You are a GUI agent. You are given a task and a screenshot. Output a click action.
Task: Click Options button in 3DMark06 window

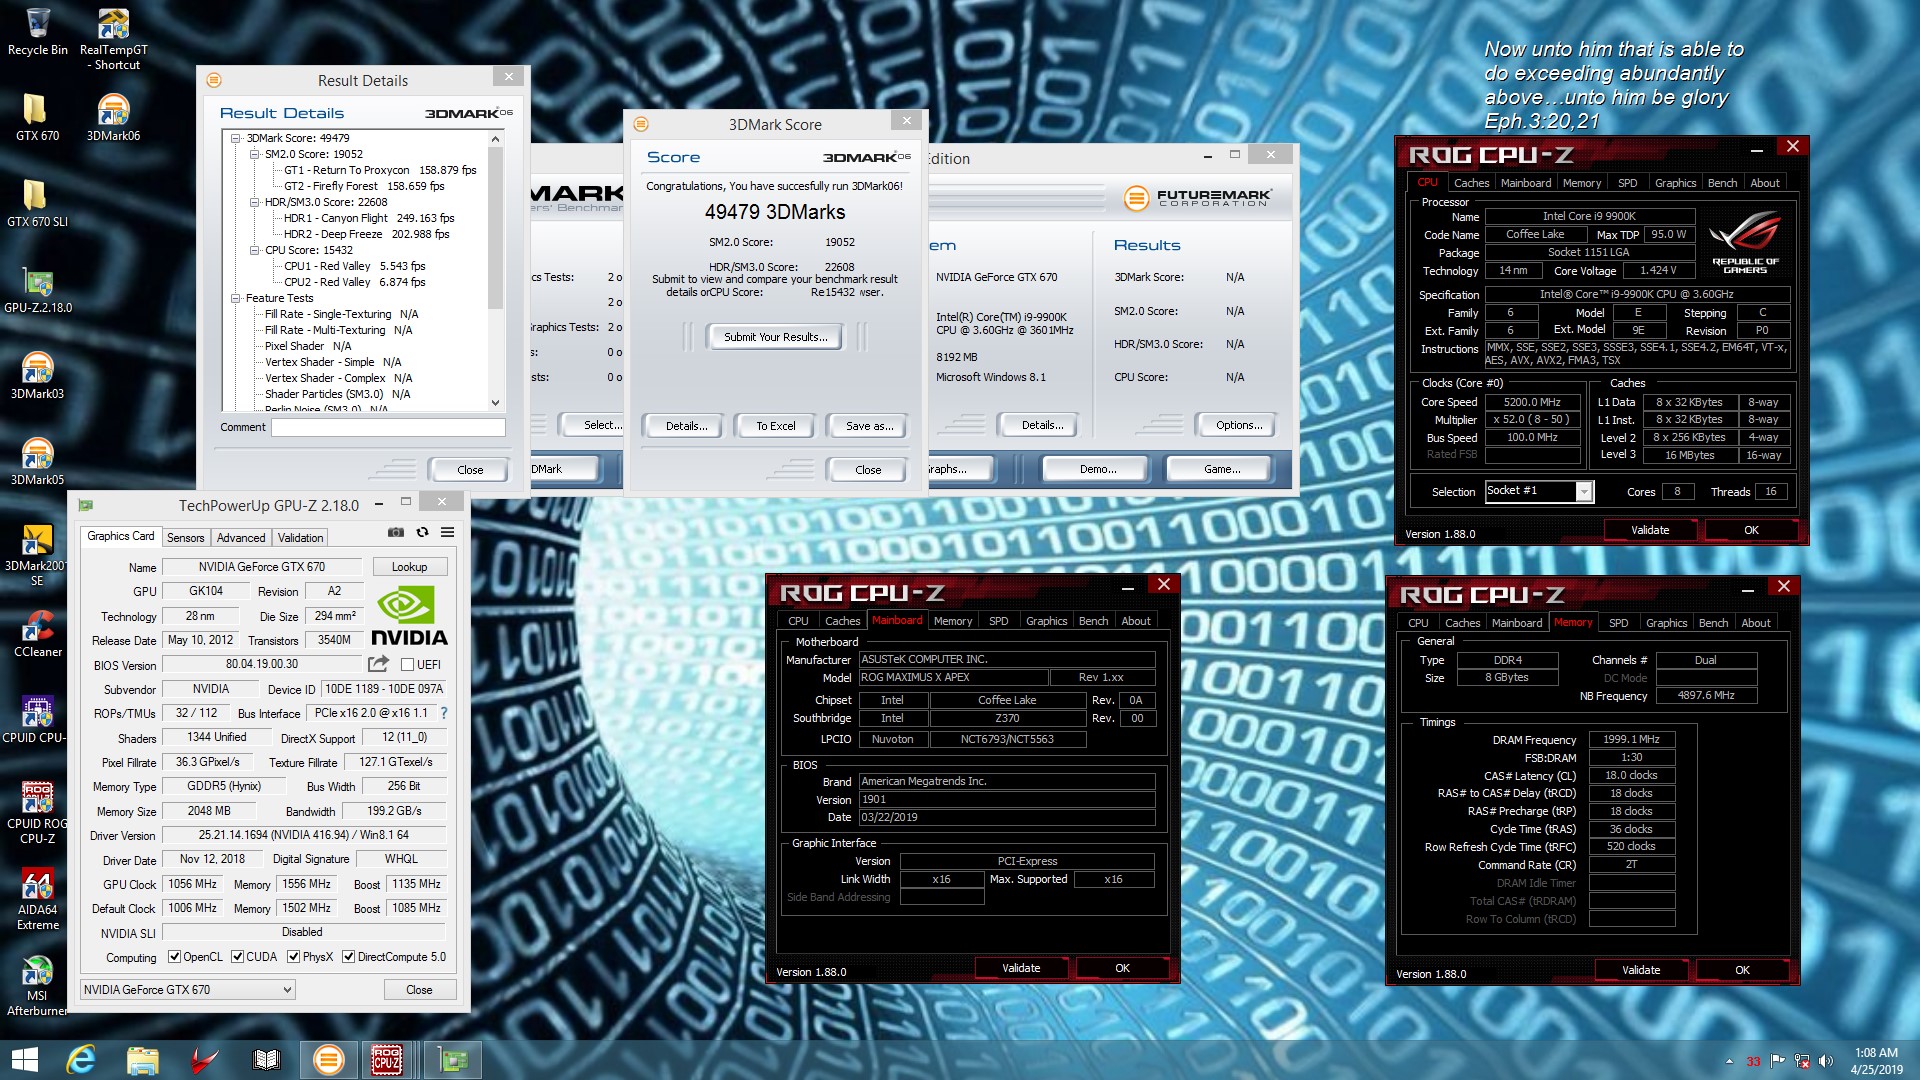[x=1238, y=425]
